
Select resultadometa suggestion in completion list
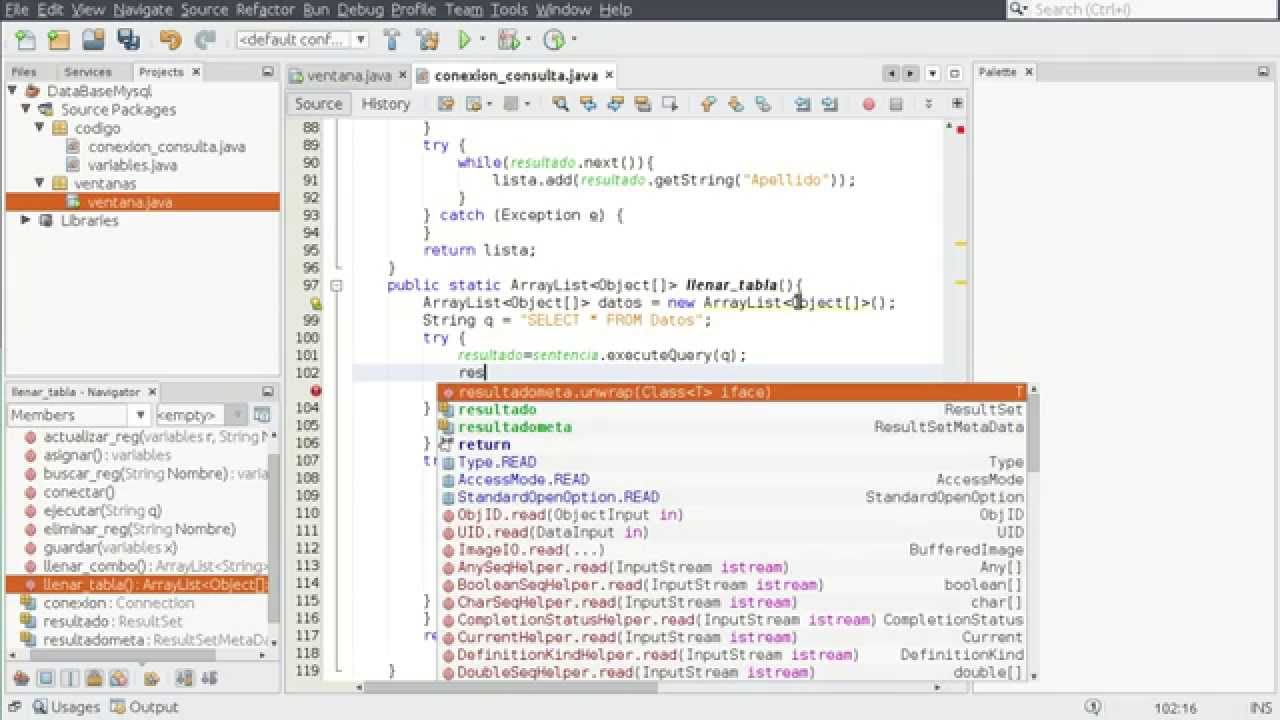(732, 427)
